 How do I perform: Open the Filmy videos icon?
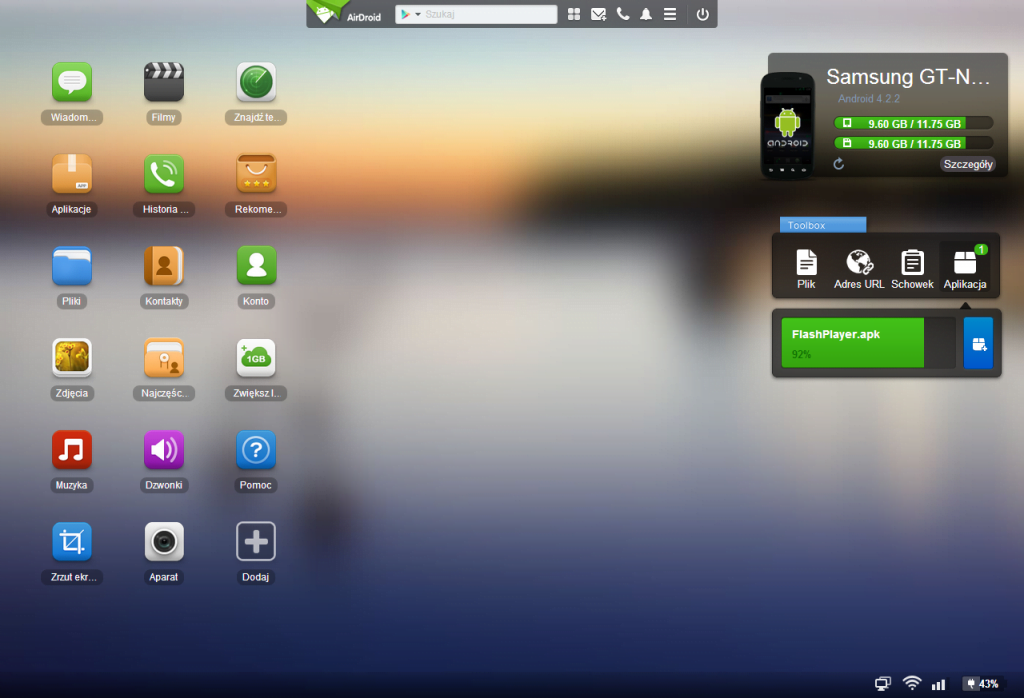(164, 82)
